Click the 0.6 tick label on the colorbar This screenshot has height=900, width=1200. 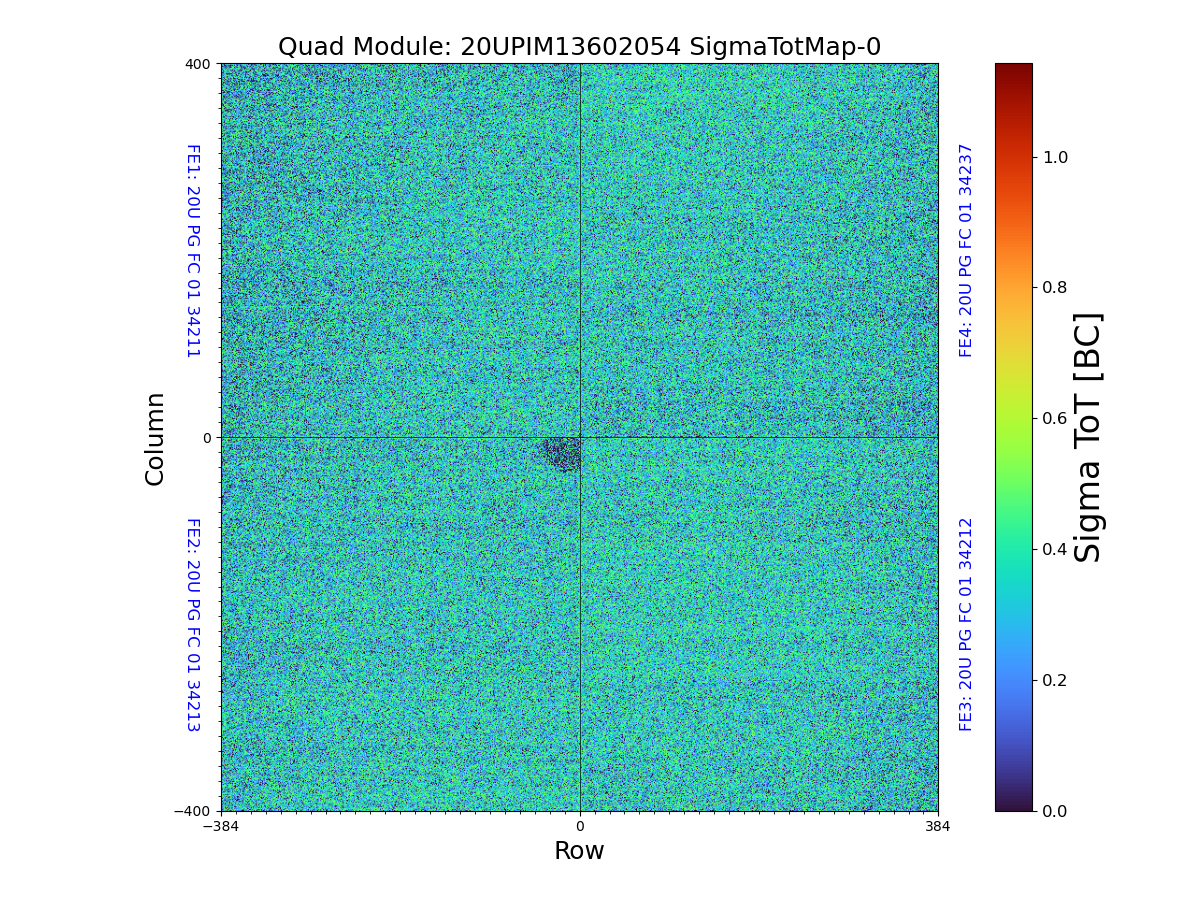click(1055, 418)
